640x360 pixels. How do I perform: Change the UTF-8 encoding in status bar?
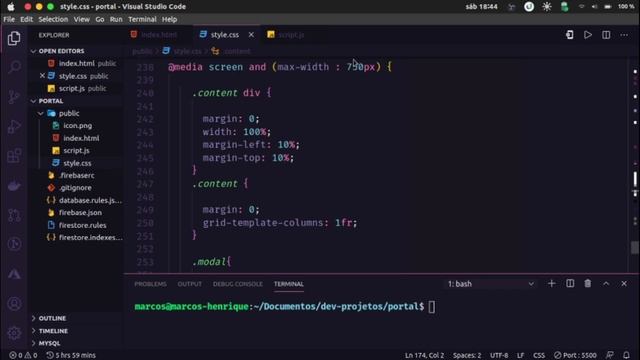point(499,355)
